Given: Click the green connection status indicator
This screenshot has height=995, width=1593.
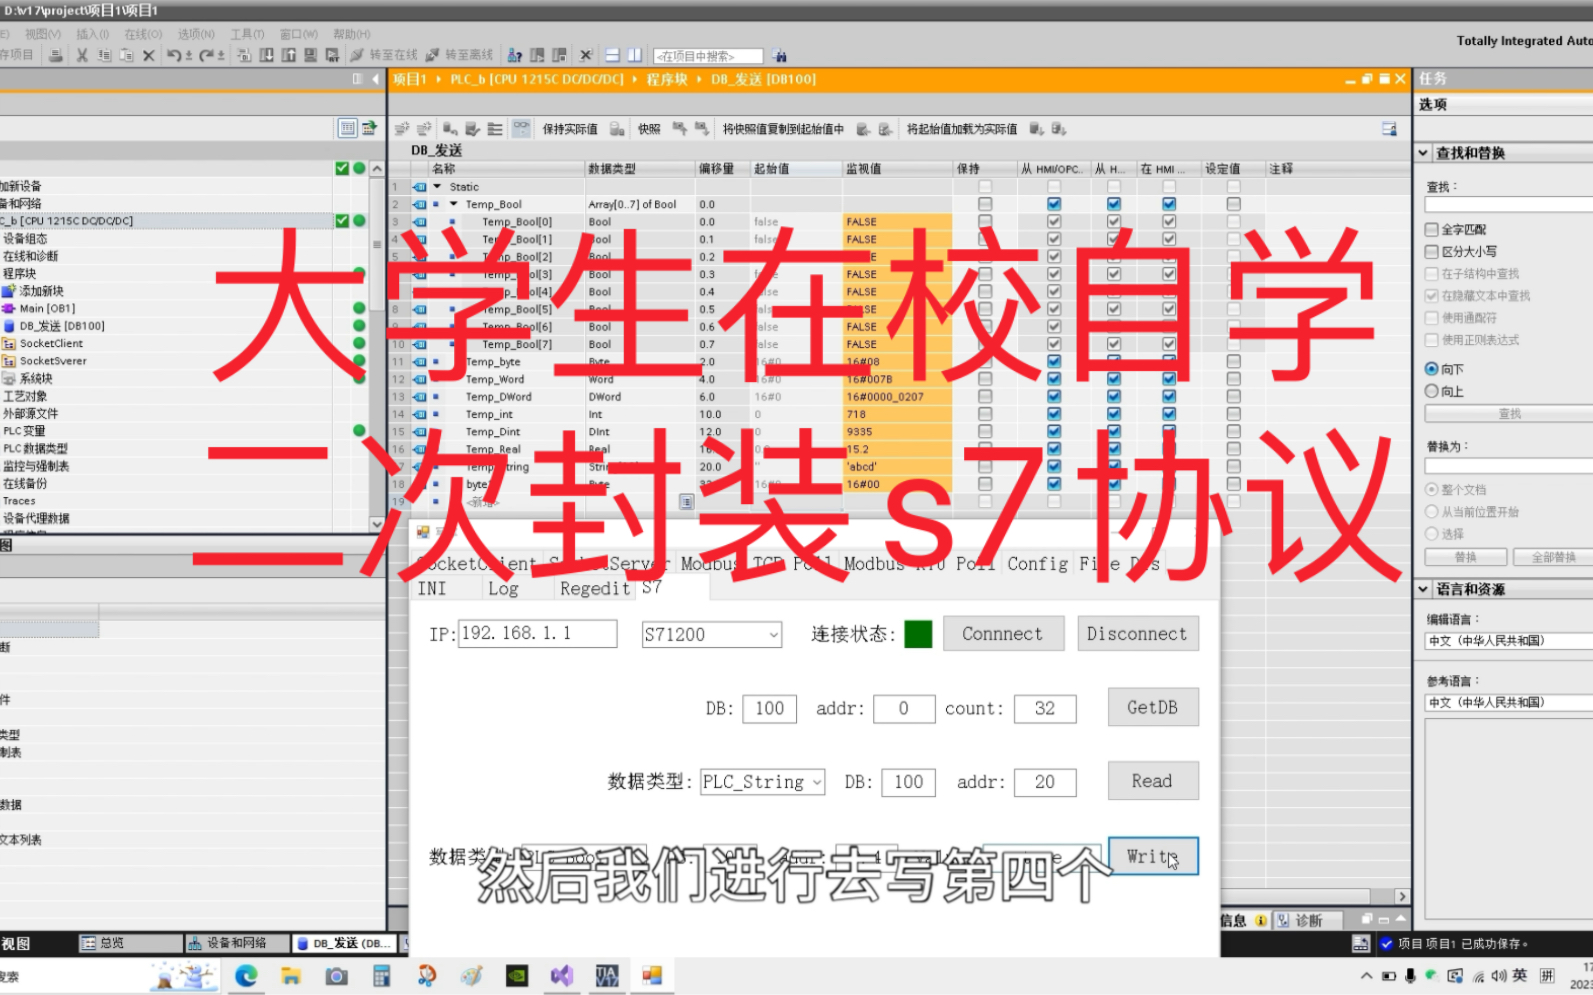Looking at the screenshot, I should click(x=918, y=634).
